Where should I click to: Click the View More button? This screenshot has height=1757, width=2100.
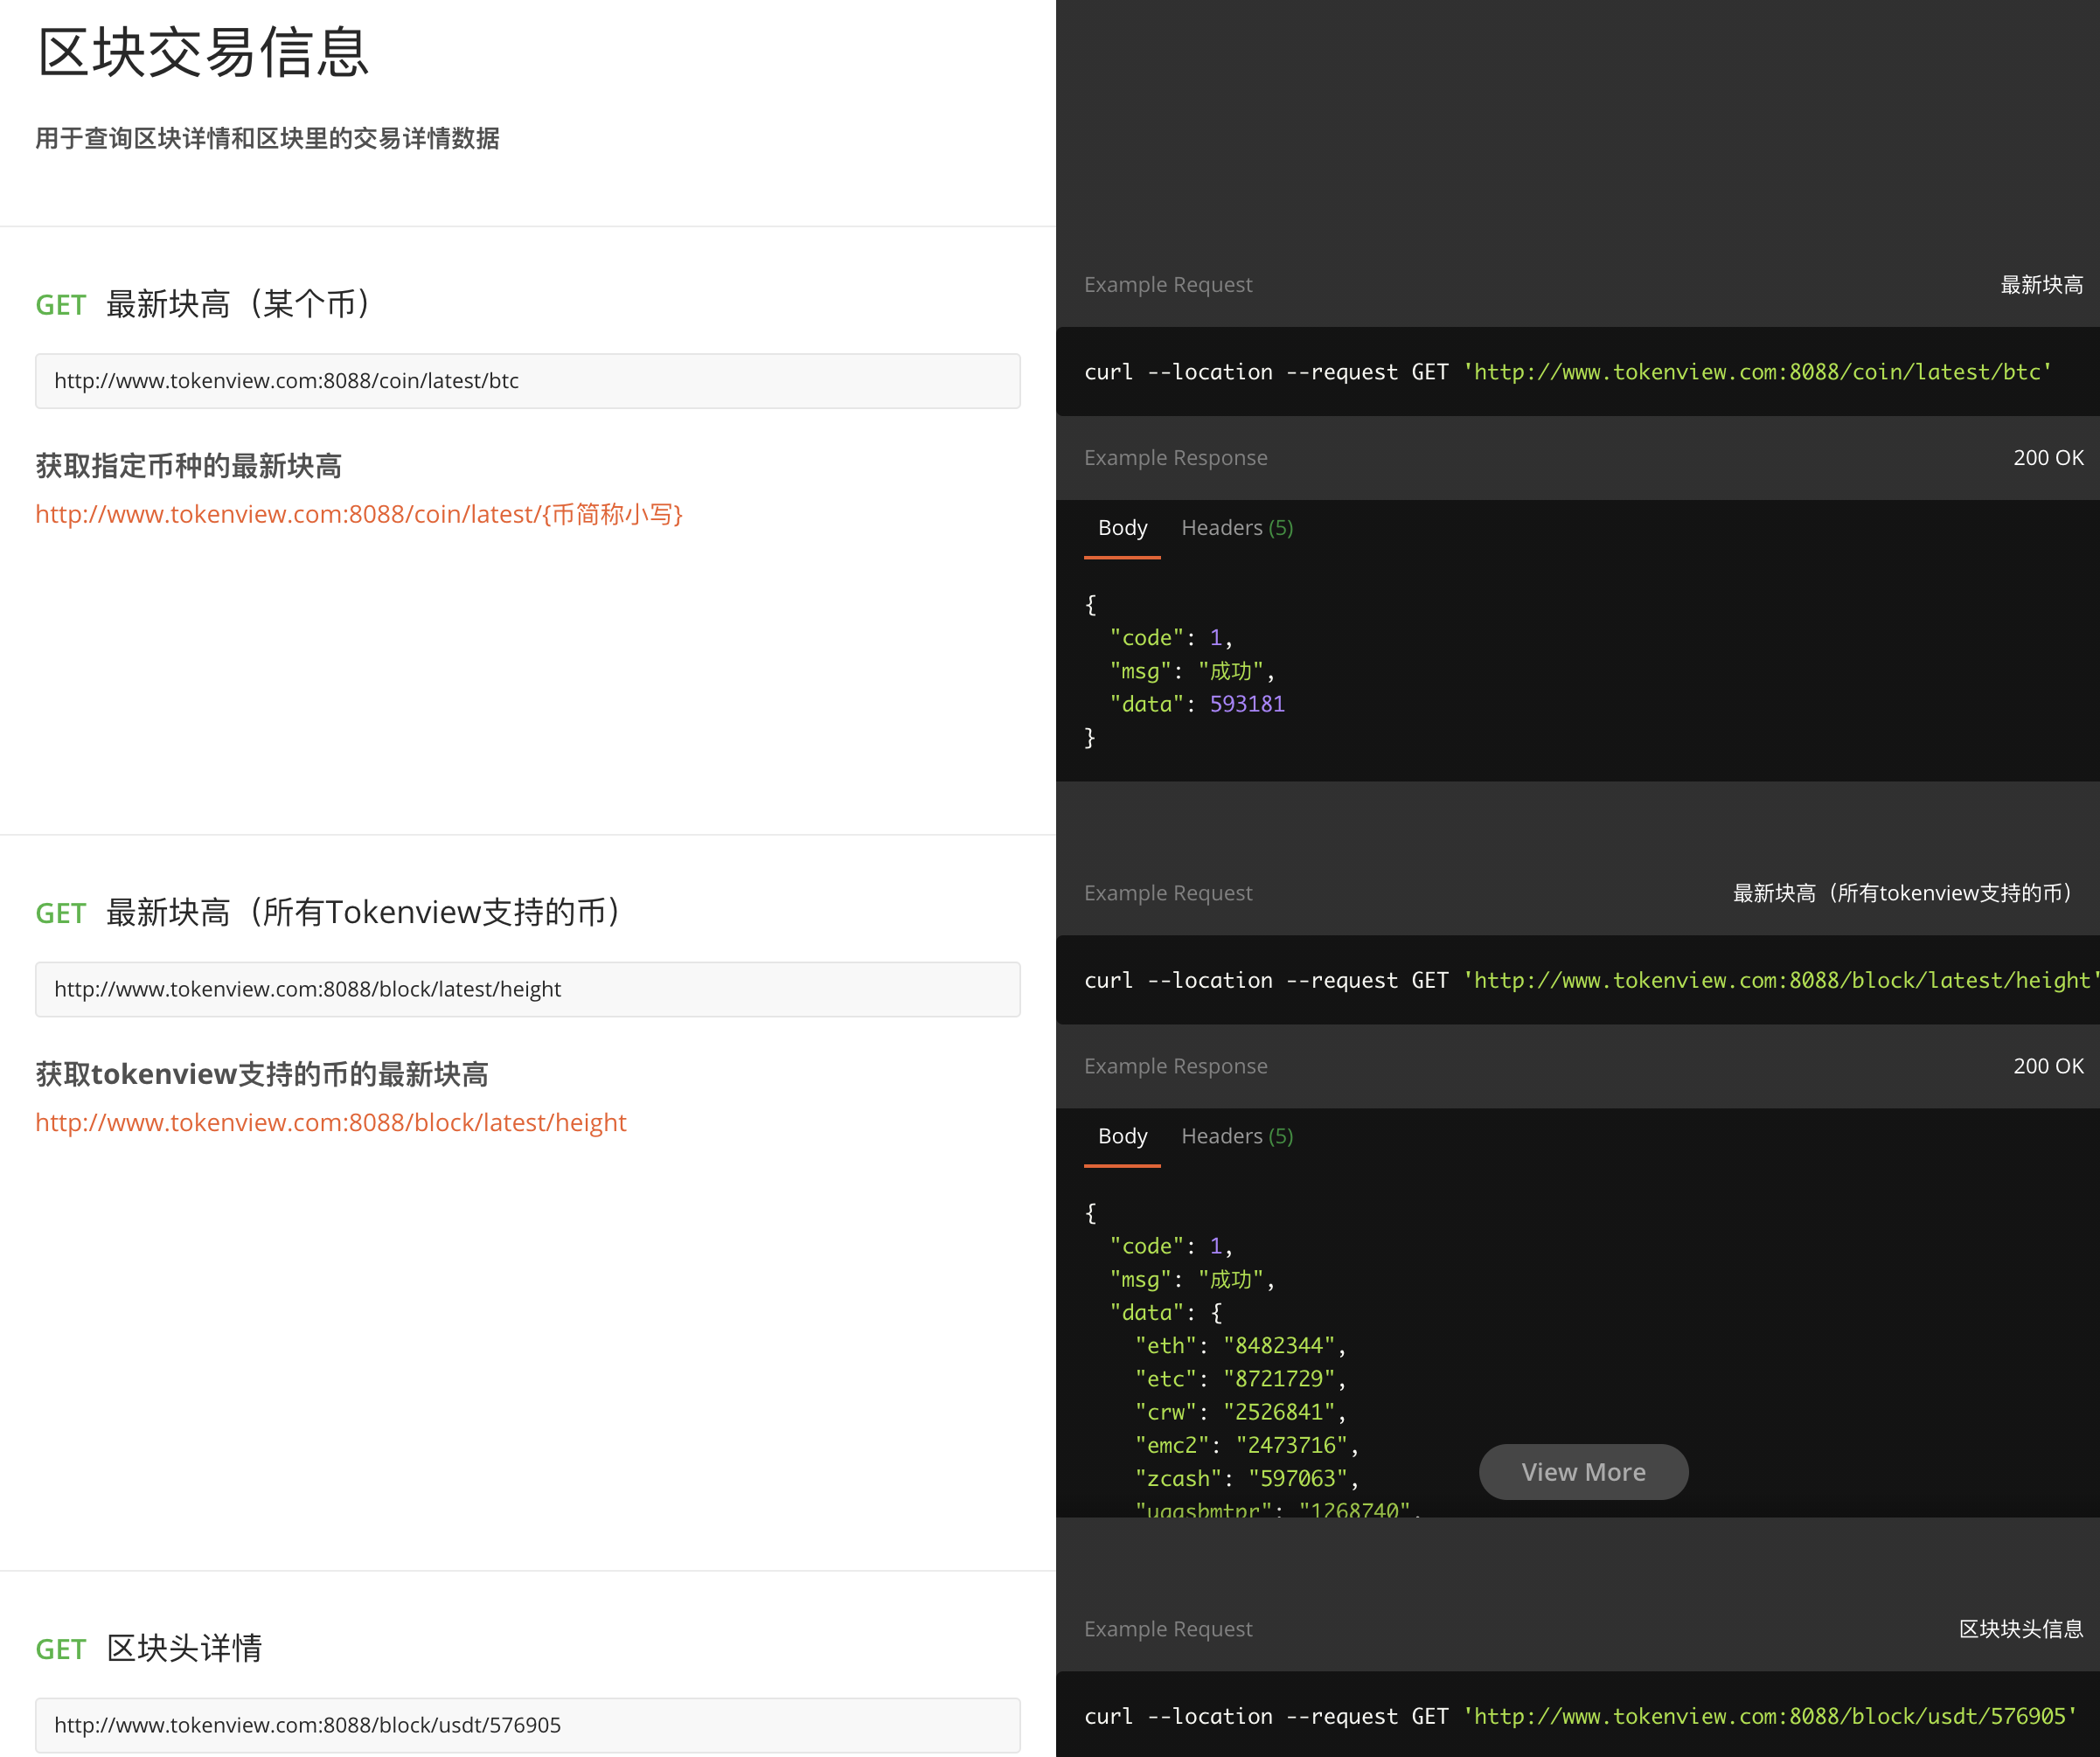point(1583,1472)
